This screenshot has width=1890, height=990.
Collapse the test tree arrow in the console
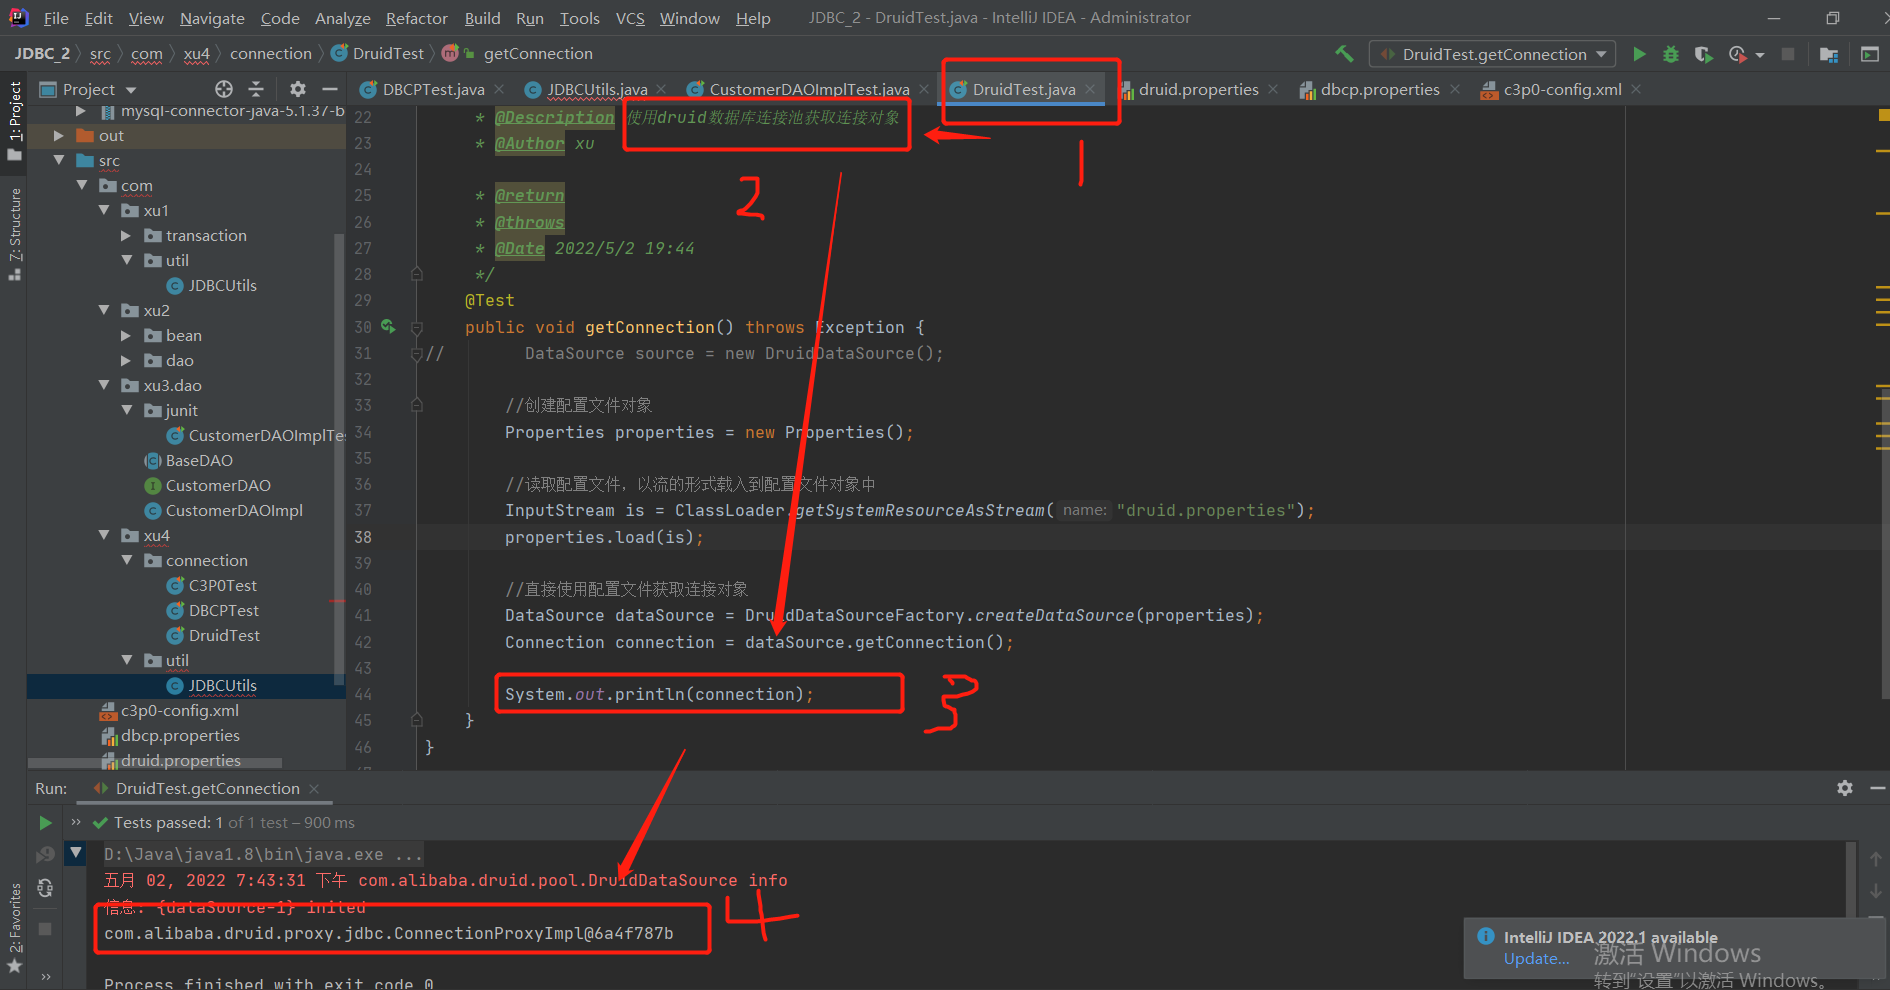point(76,853)
